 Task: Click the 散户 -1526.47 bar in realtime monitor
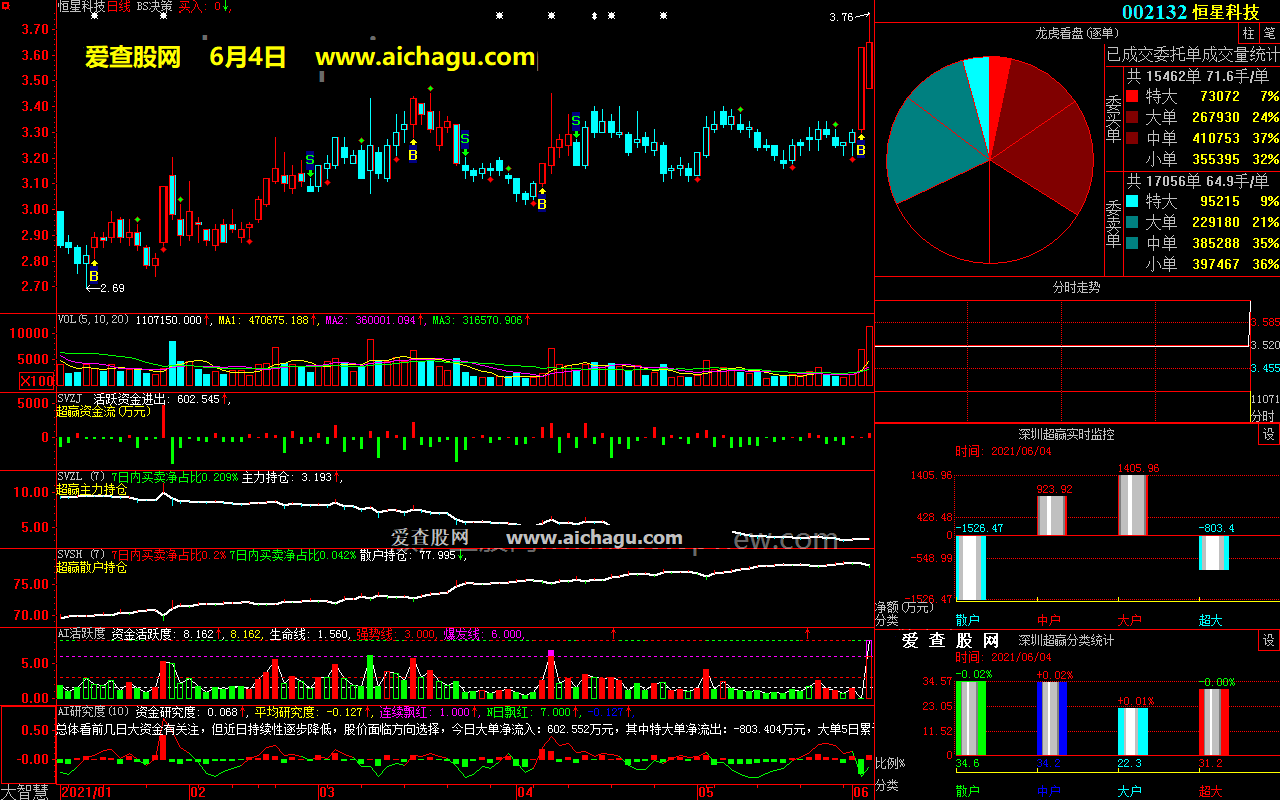click(x=971, y=566)
